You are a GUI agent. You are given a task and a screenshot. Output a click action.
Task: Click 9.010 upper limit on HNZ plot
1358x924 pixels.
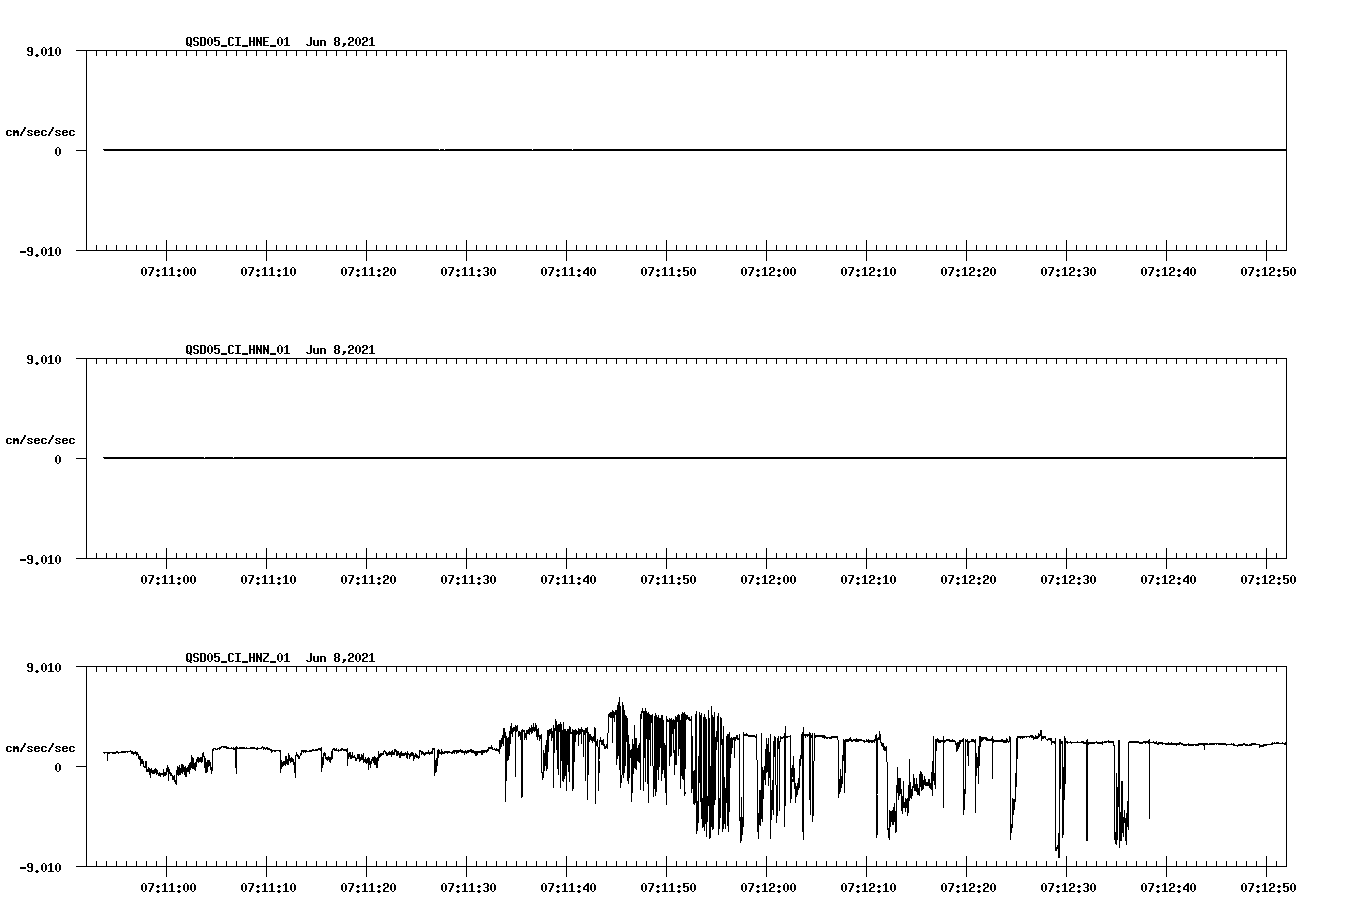click(43, 668)
